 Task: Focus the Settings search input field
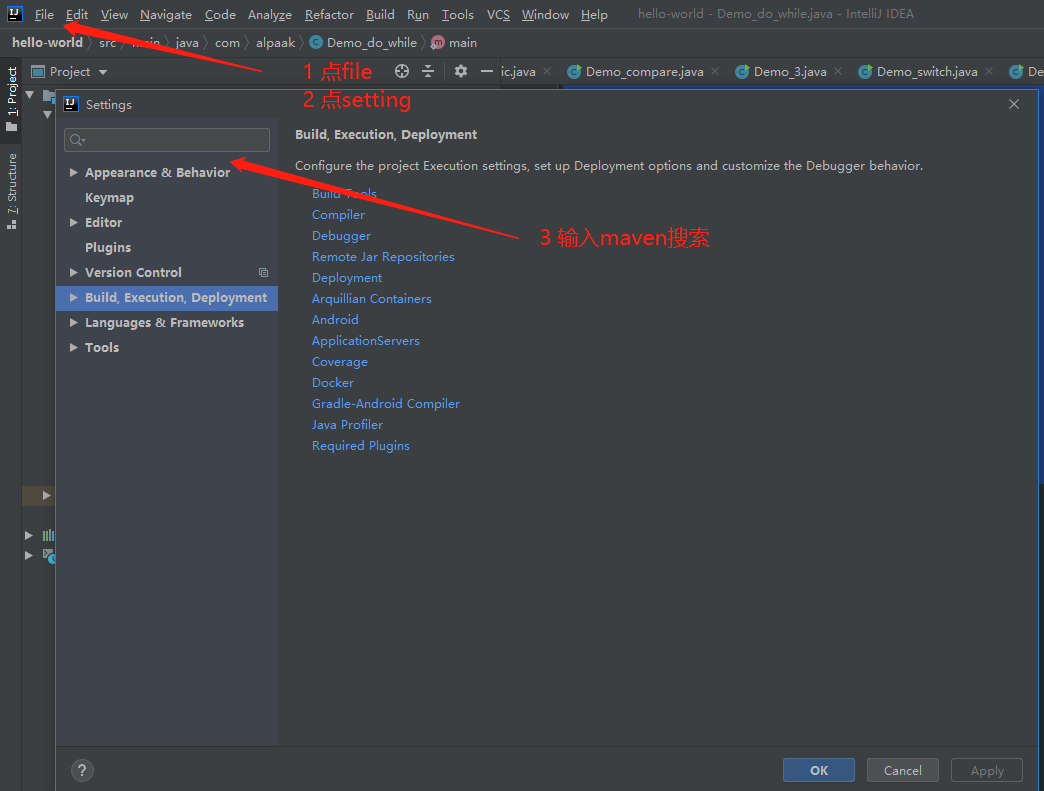click(167, 140)
